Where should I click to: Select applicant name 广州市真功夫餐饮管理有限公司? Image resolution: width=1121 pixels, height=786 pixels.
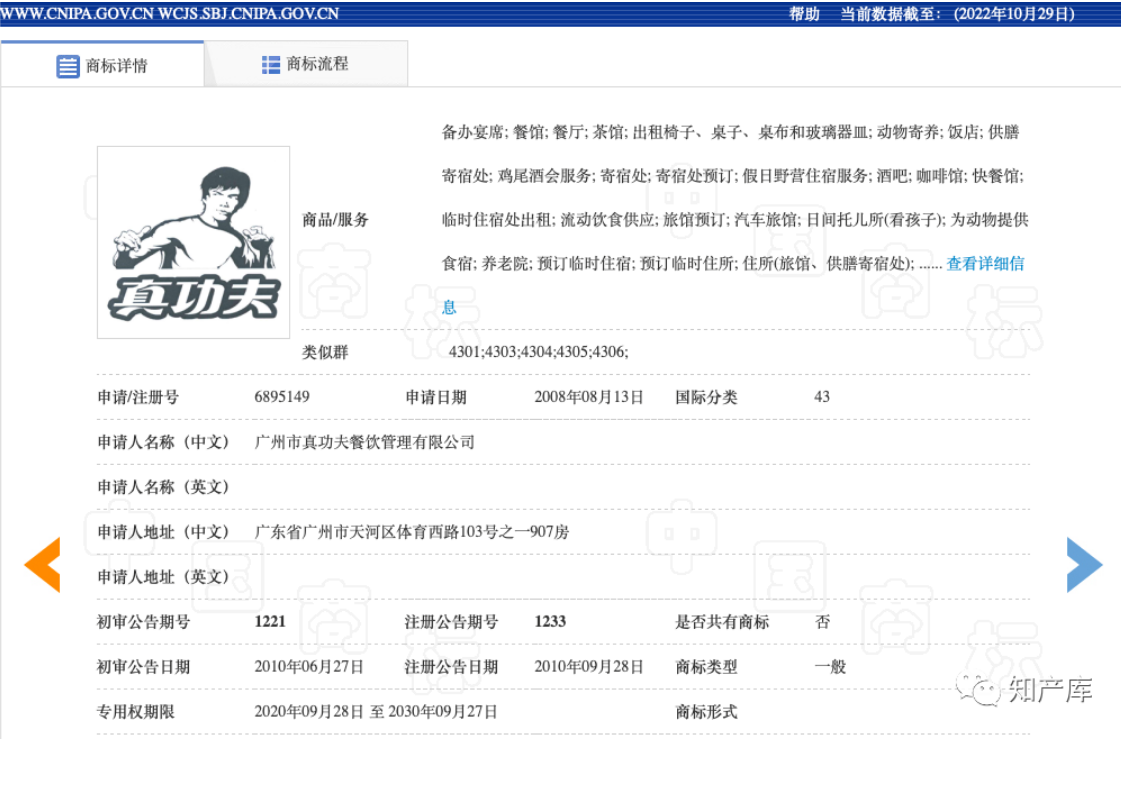(365, 442)
